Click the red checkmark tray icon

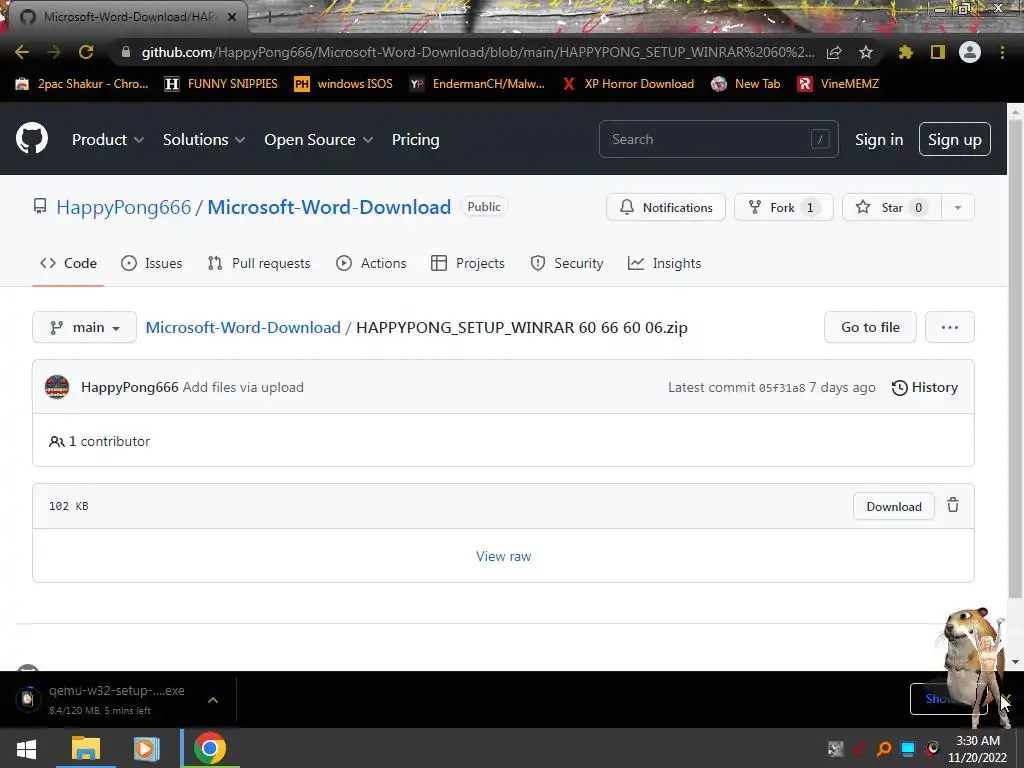pyautogui.click(x=859, y=748)
